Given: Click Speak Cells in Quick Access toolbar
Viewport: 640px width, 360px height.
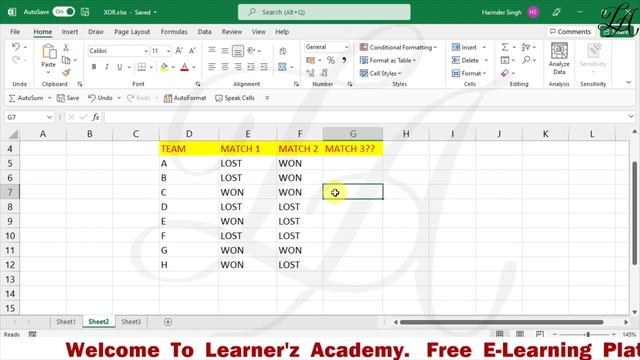Looking at the screenshot, I should 235,98.
